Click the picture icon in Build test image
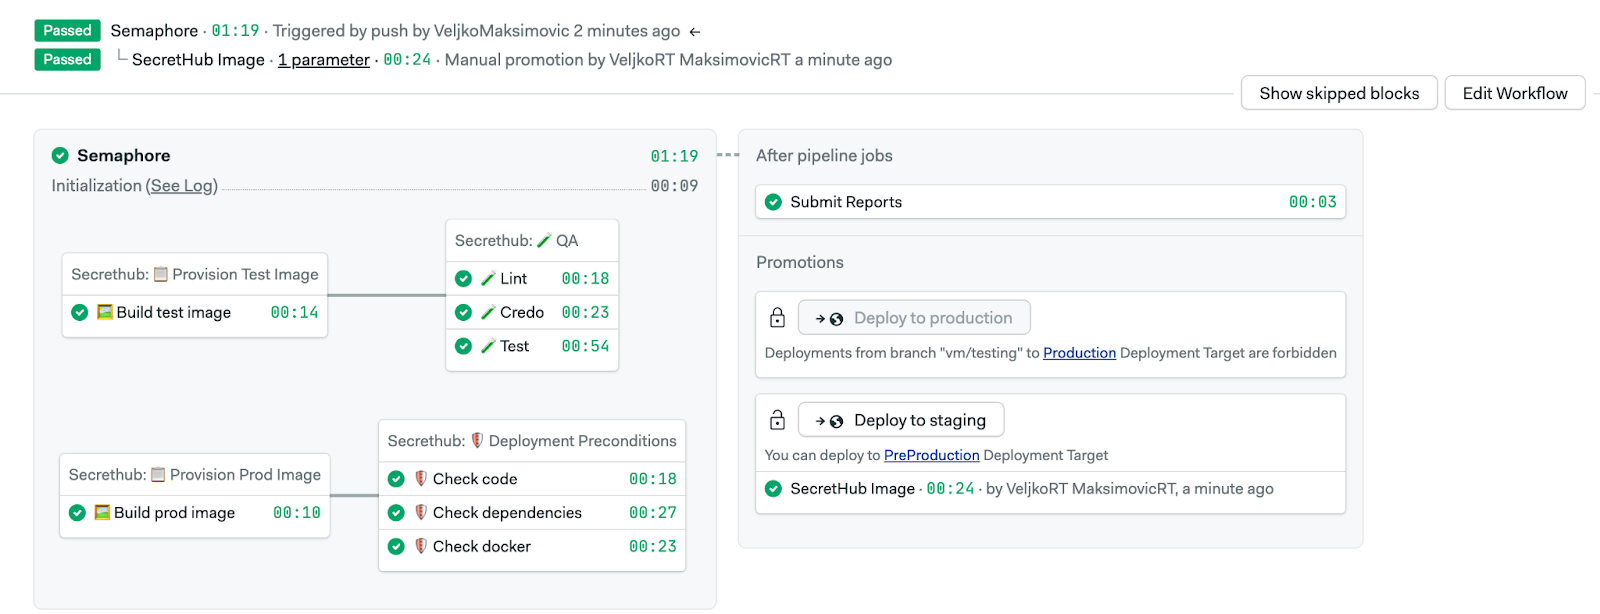Screen dimensions: 1600x614 [x=104, y=312]
